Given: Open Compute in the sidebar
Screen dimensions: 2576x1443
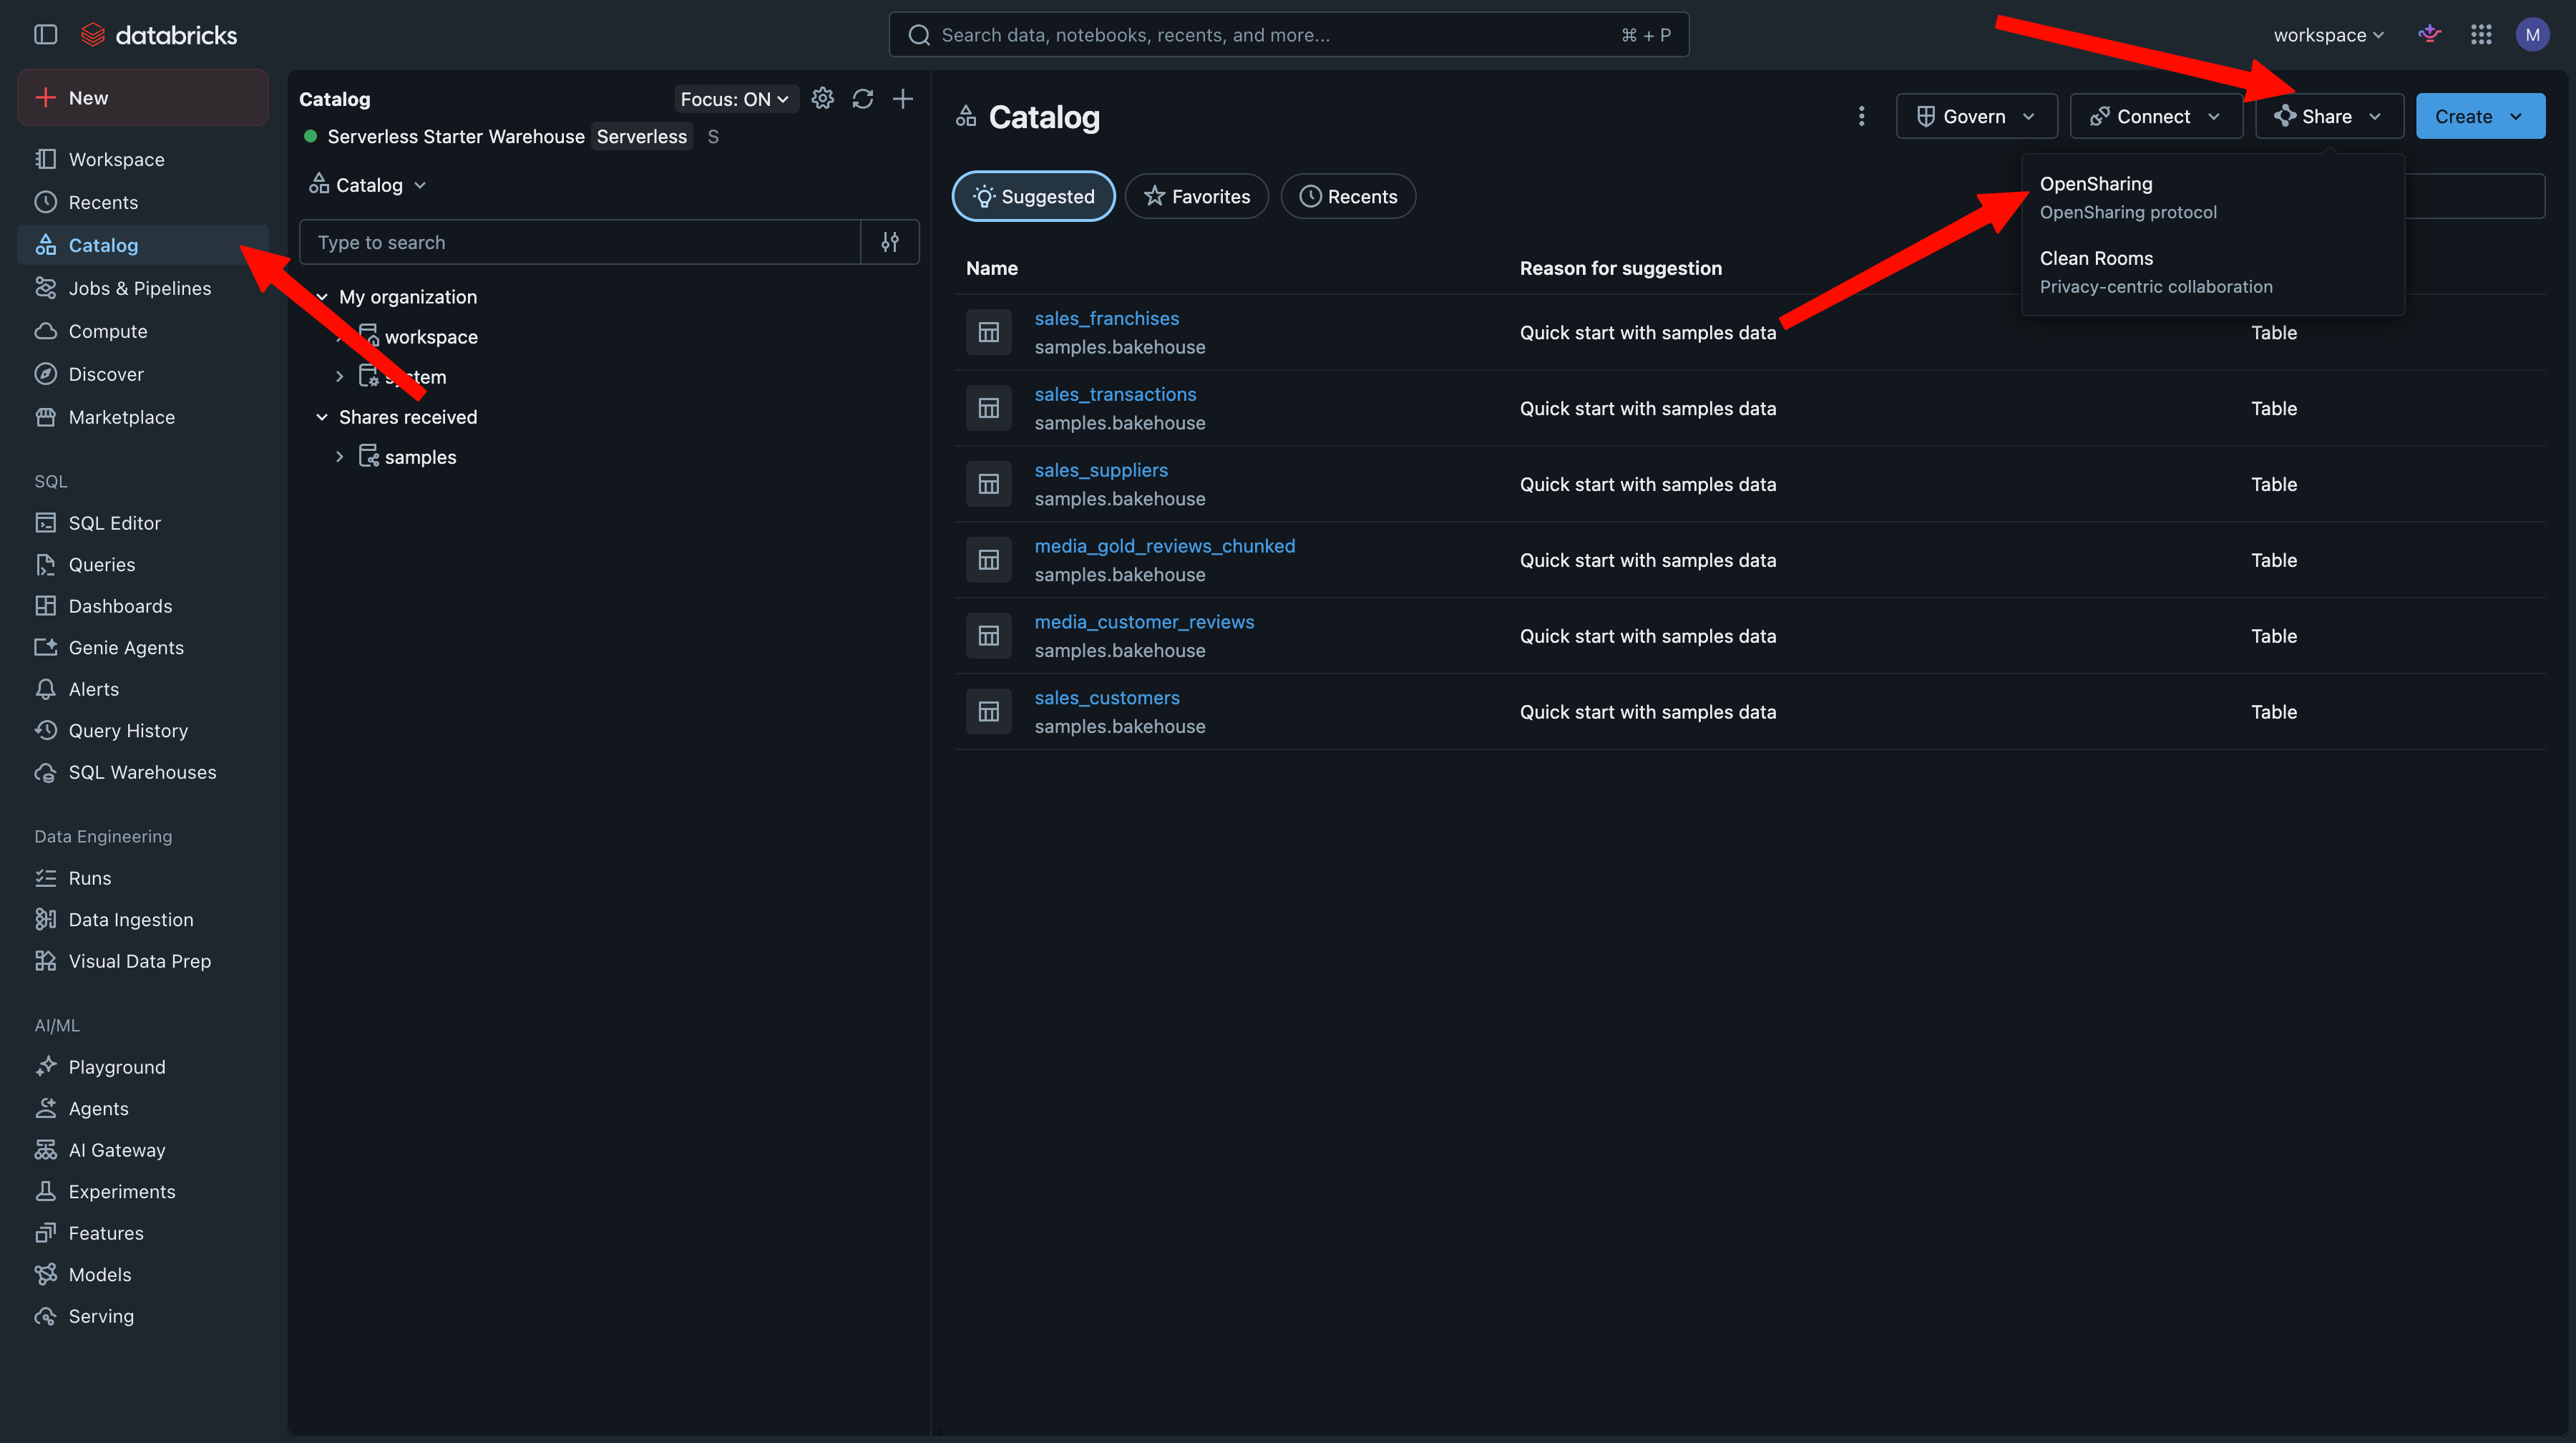Looking at the screenshot, I should point(143,331).
